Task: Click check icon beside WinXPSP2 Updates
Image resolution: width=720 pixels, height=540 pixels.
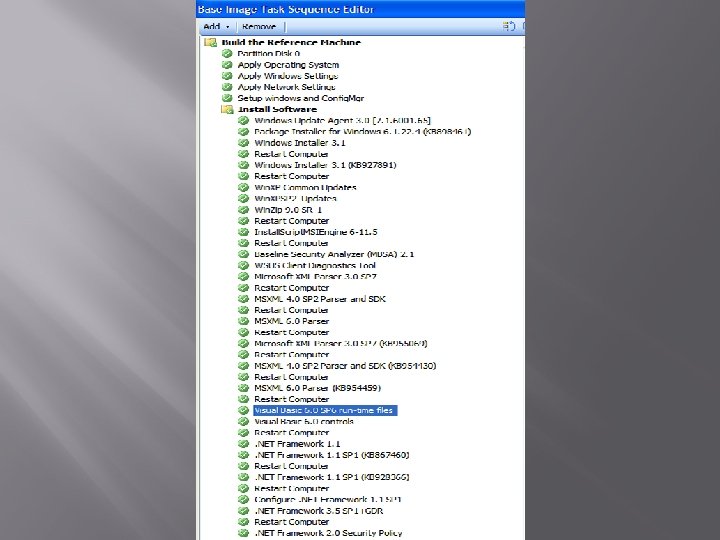Action: click(x=243, y=198)
